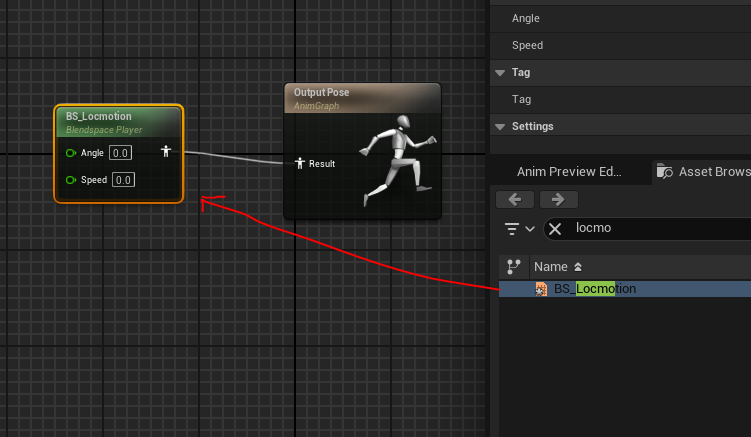Go back in Asset Browser history
The image size is (751, 437).
click(x=515, y=199)
